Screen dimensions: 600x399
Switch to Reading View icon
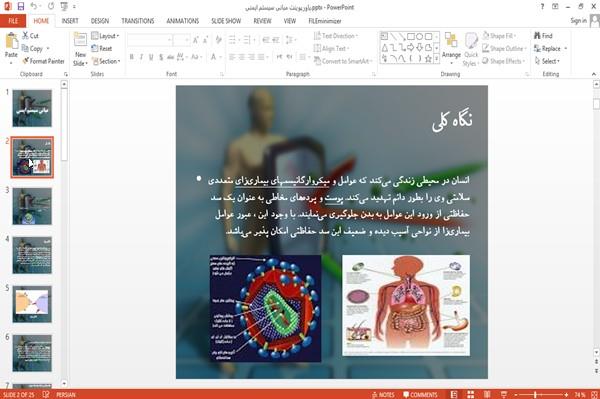tap(487, 395)
